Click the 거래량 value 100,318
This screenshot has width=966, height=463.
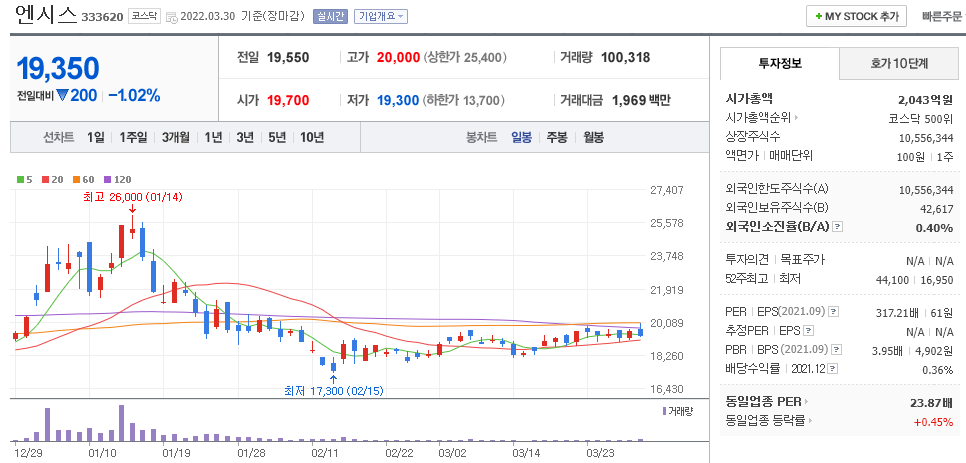click(x=625, y=58)
